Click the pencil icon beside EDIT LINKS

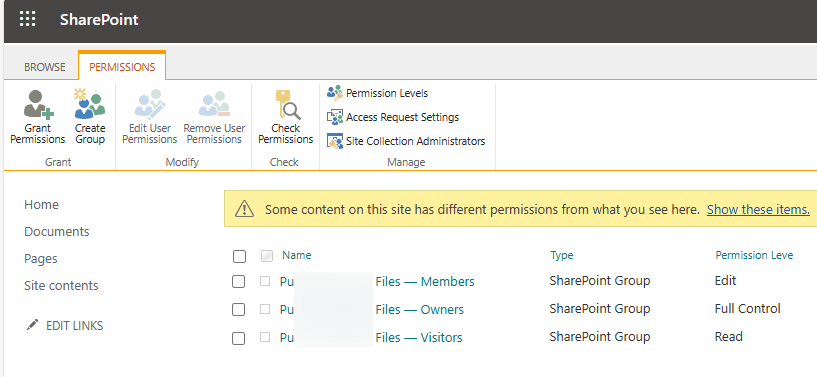coord(32,325)
